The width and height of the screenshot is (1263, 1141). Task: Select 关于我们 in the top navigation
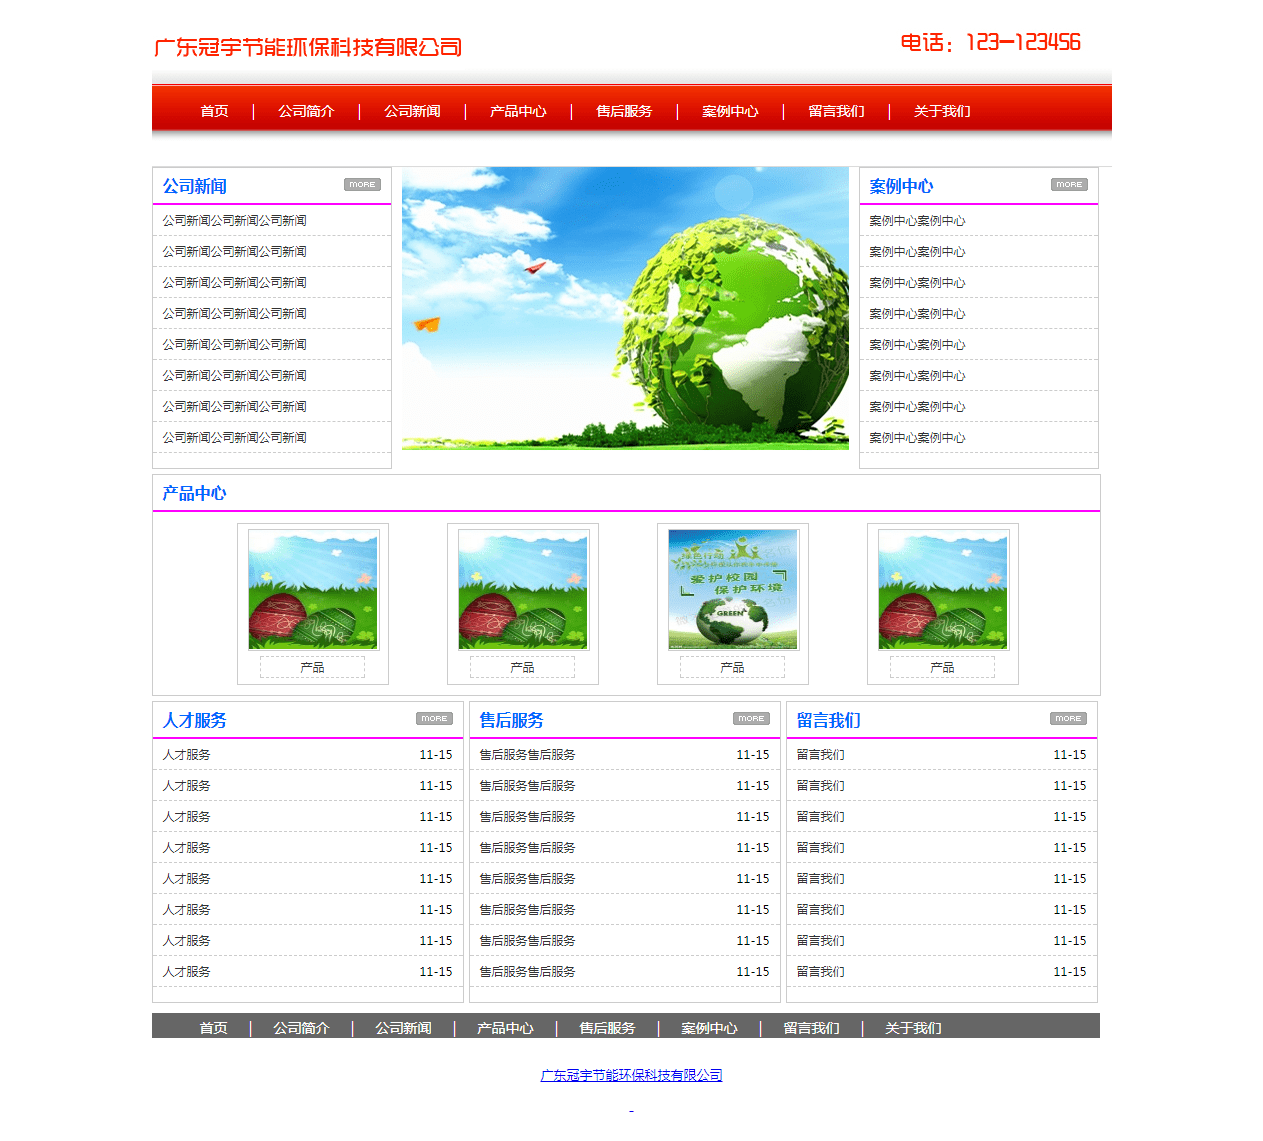tap(941, 111)
